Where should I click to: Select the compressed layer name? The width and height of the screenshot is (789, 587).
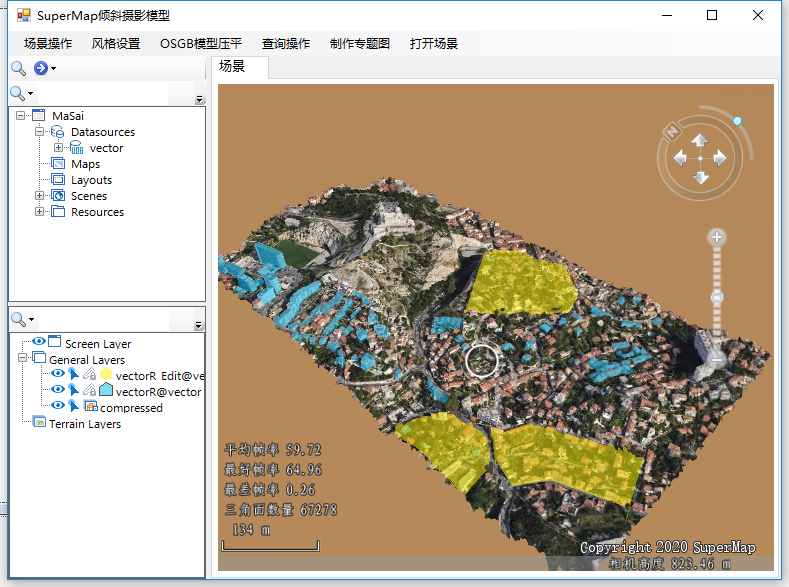131,408
